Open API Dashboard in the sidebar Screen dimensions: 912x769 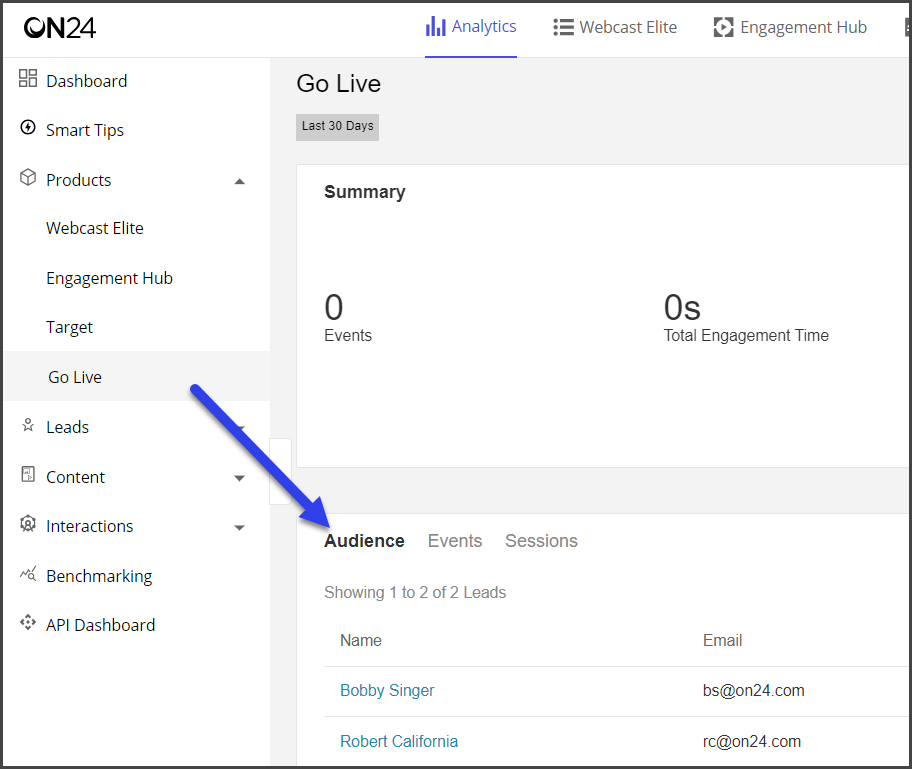(101, 625)
